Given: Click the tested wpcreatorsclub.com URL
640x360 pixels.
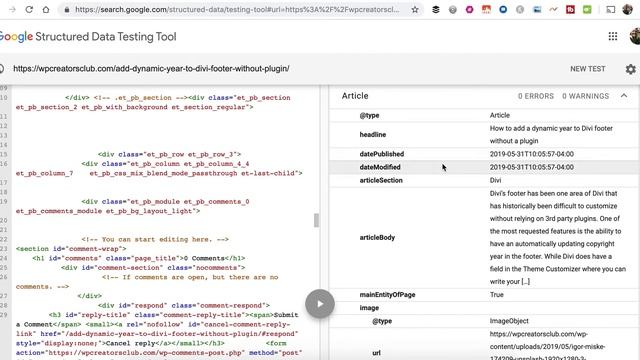Looking at the screenshot, I should [151, 69].
